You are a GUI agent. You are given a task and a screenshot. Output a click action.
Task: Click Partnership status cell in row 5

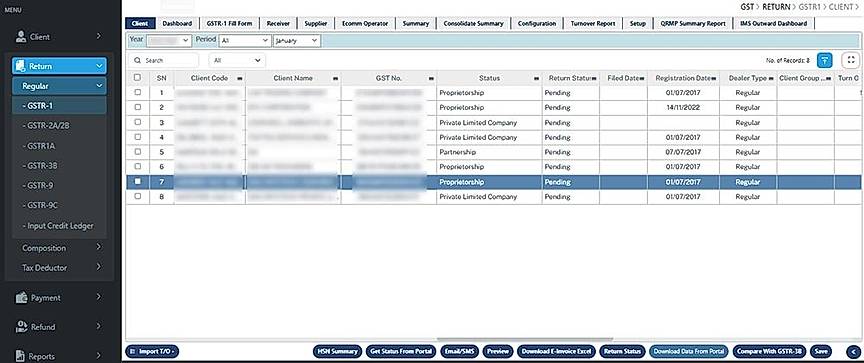pos(489,152)
